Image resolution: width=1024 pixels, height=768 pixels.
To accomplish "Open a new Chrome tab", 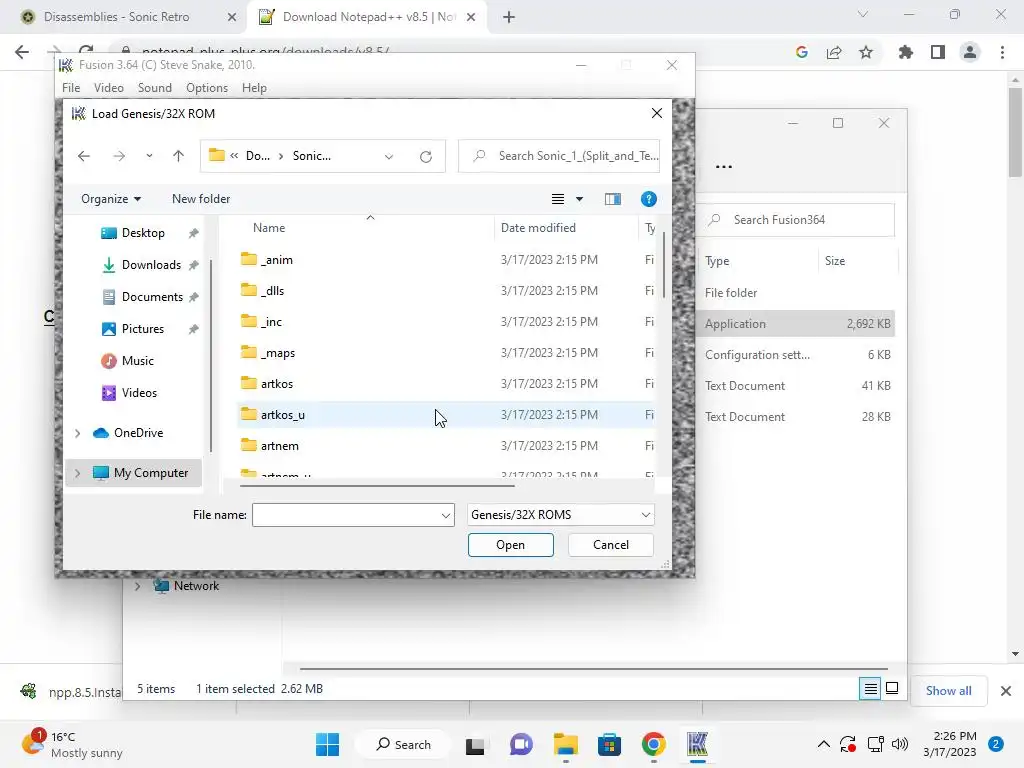I will tap(509, 18).
